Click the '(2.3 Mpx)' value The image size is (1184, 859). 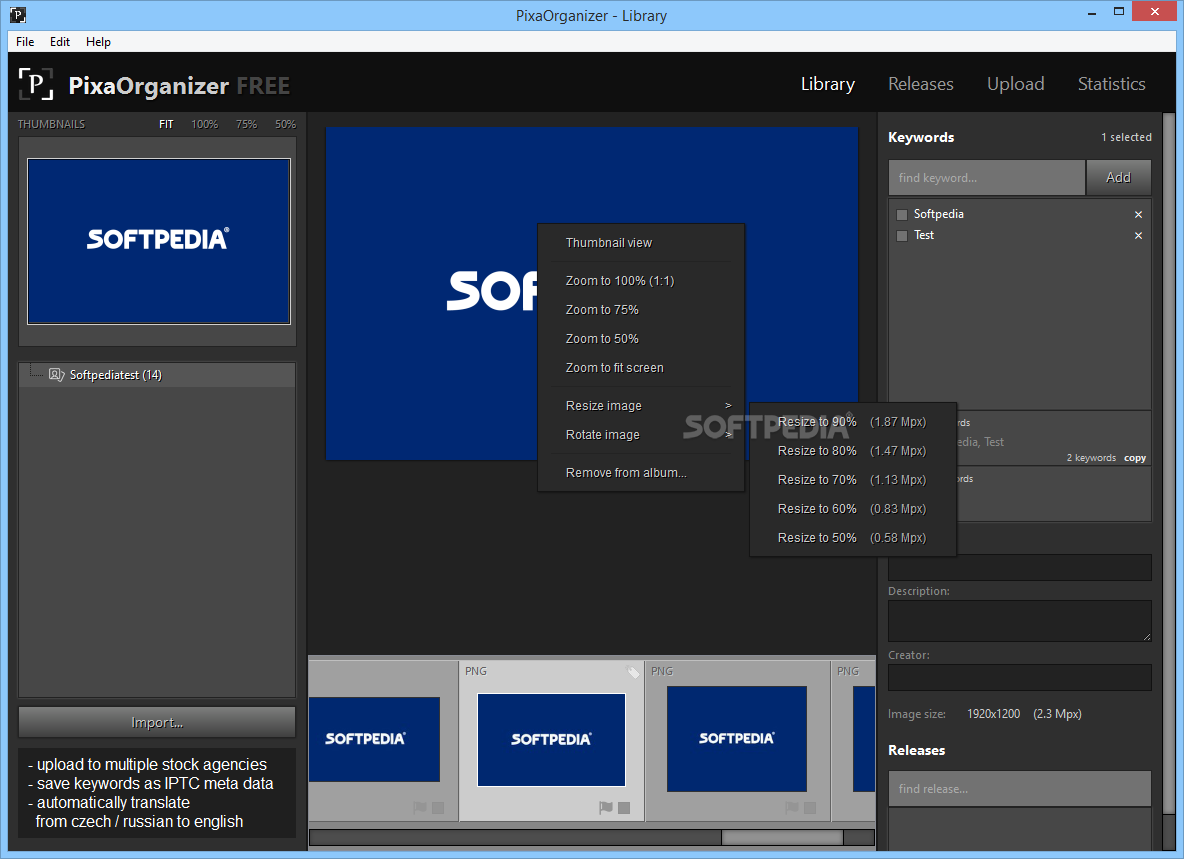click(1057, 714)
